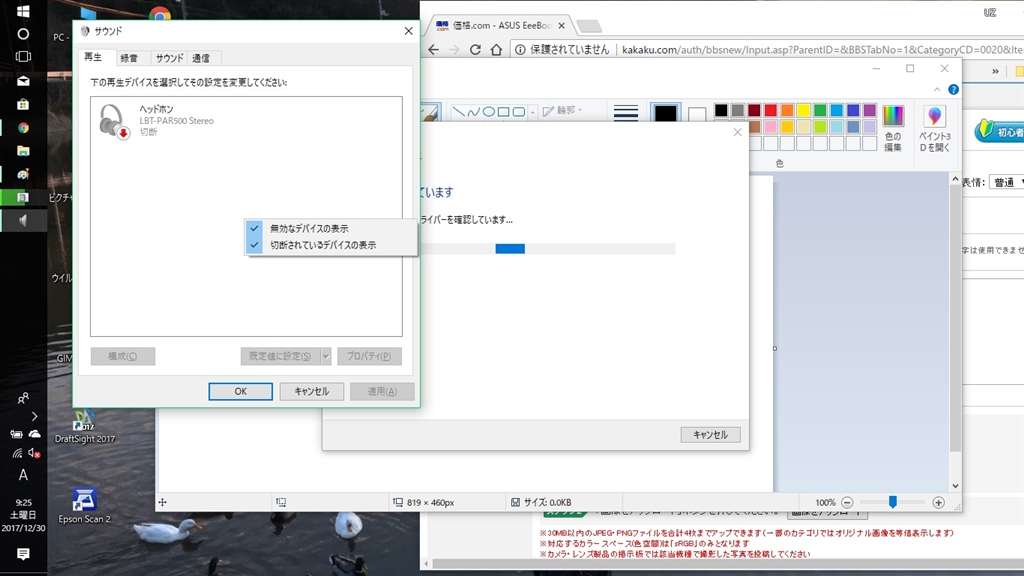Select the Curve shape in Paint
The width and height of the screenshot is (1024, 576).
coord(473,112)
